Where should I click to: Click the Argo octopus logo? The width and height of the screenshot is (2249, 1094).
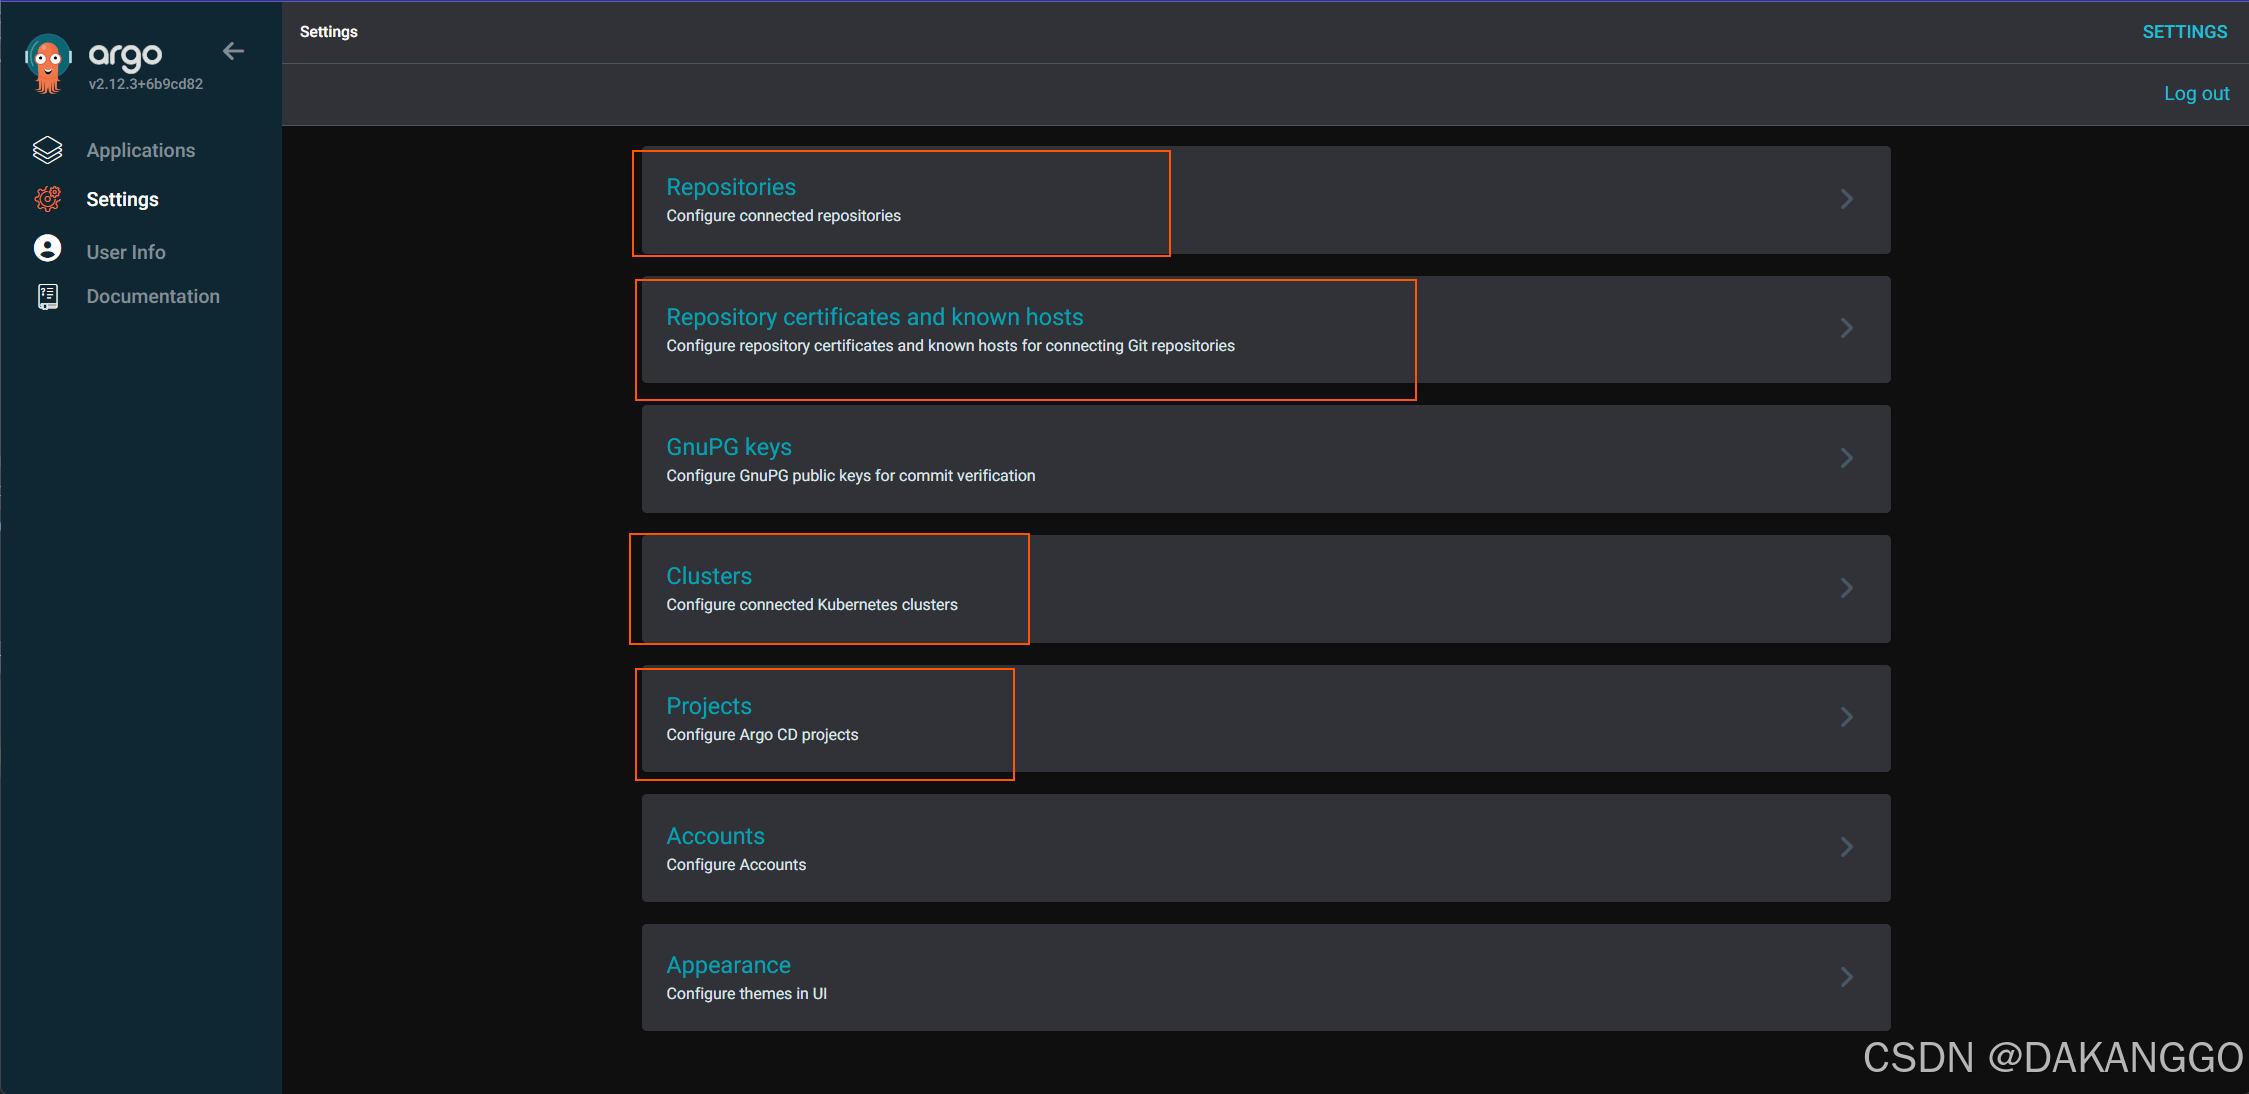click(47, 63)
